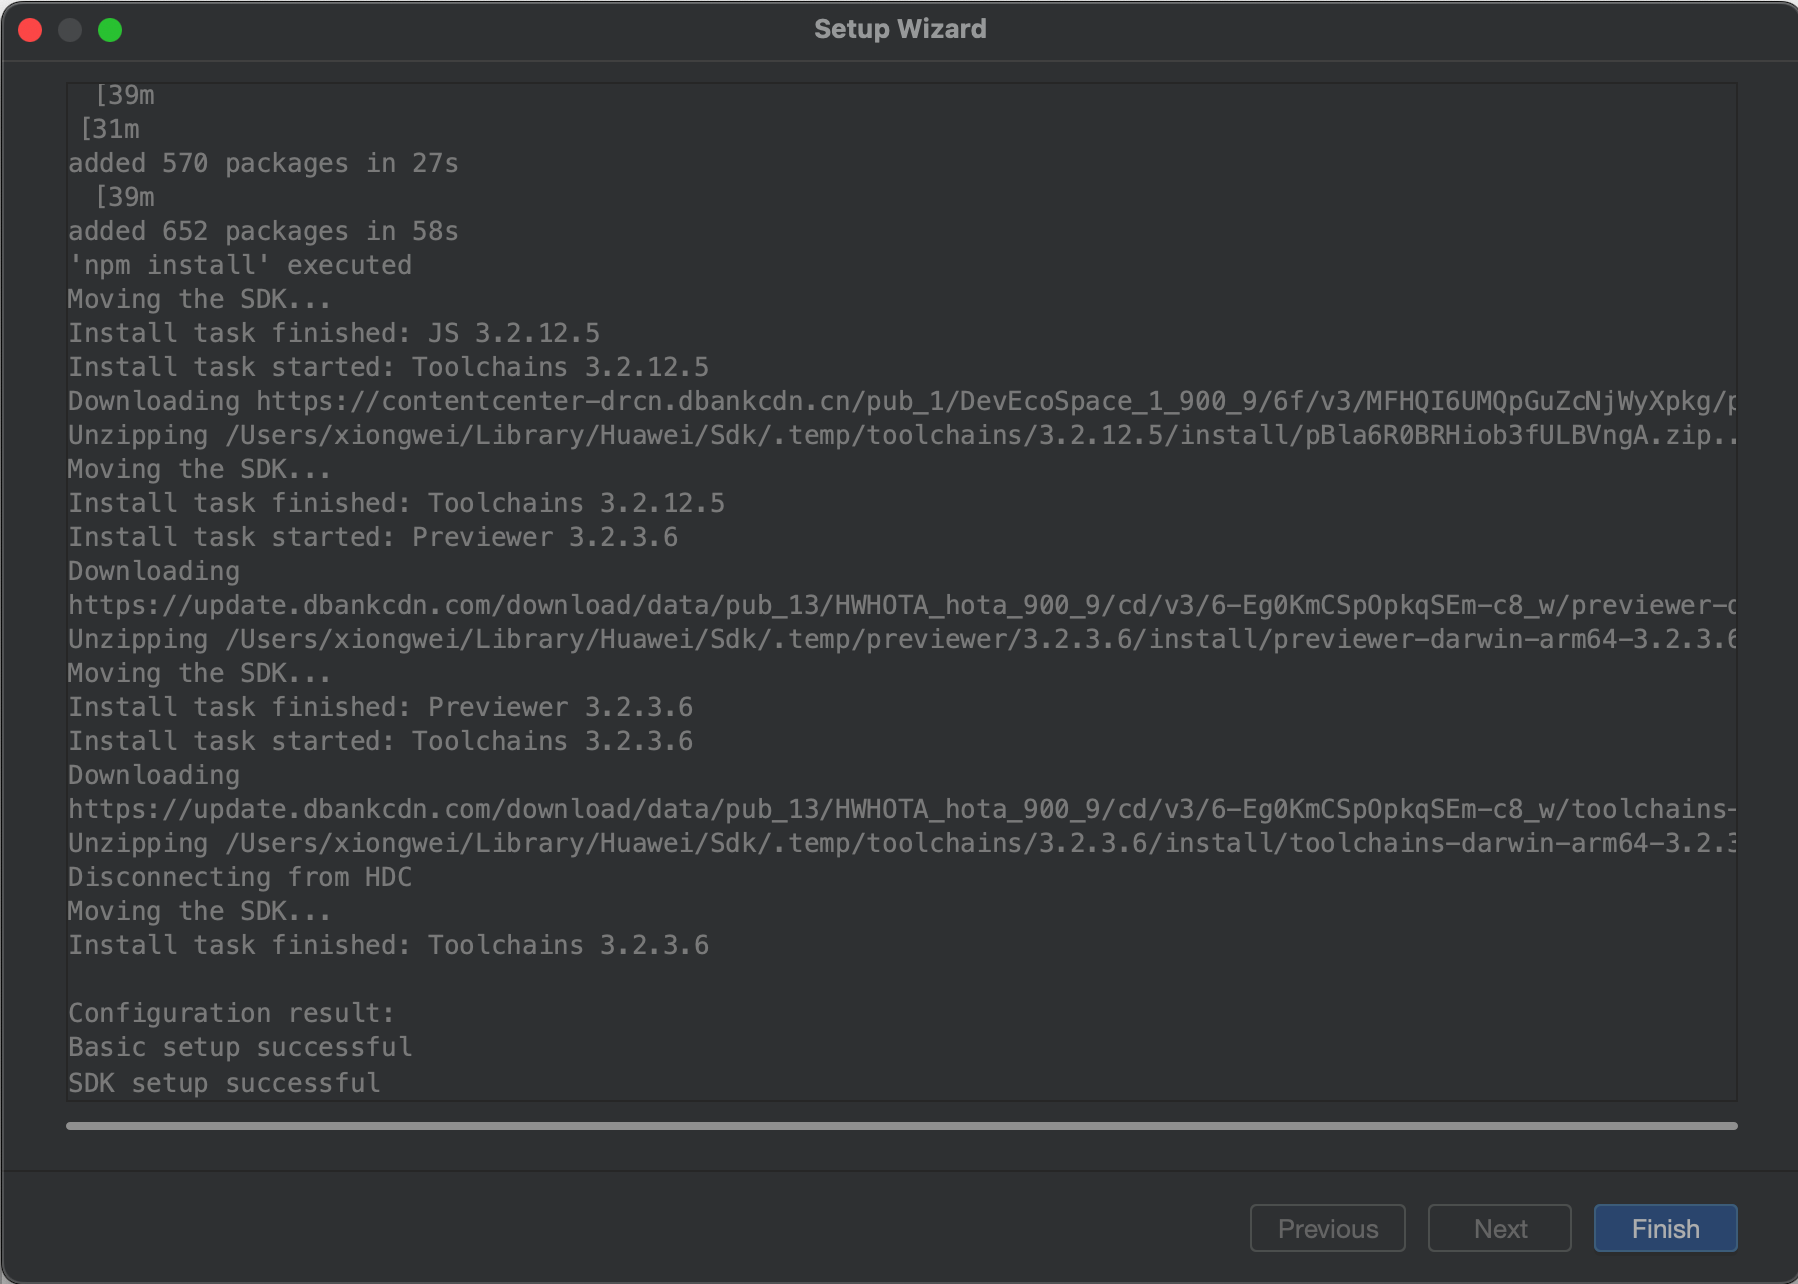The image size is (1798, 1284).
Task: Click 'Install task started: Previewer 3.2.3.6'
Action: [373, 537]
